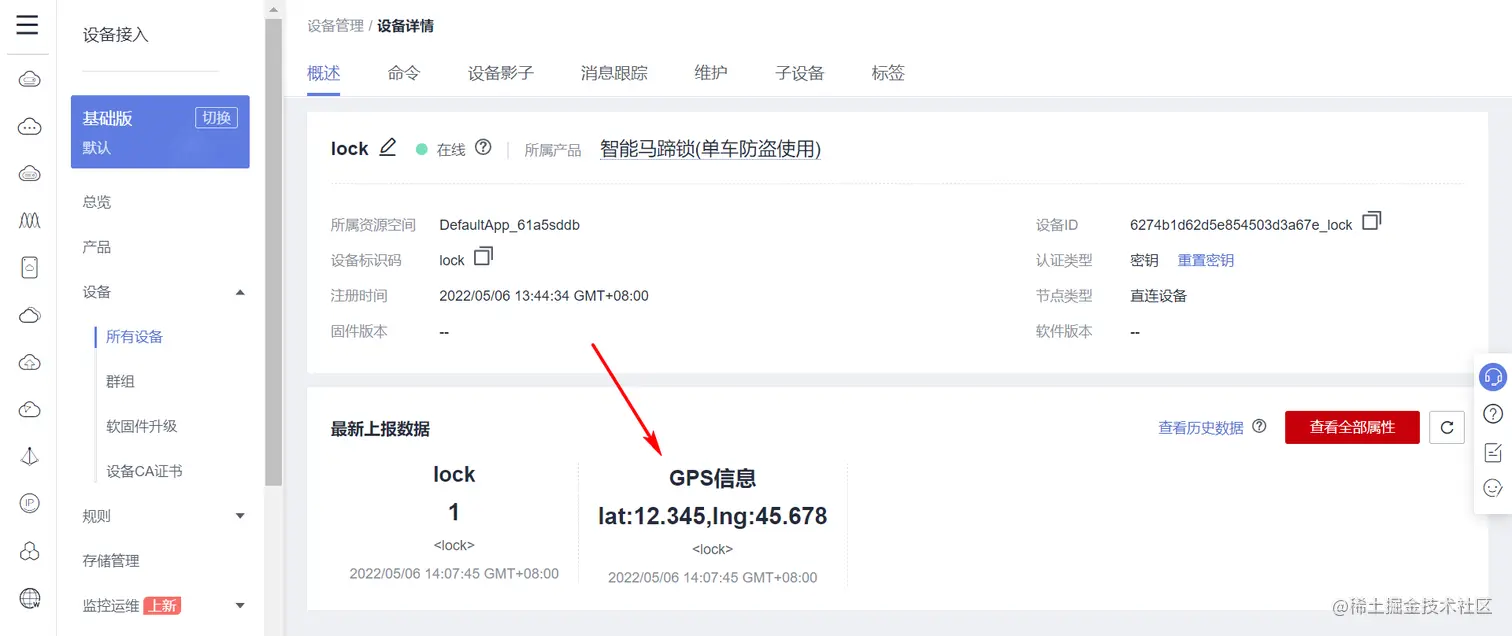Click registration time 2022/05/06 13:44:34
1512x636 pixels.
[544, 296]
